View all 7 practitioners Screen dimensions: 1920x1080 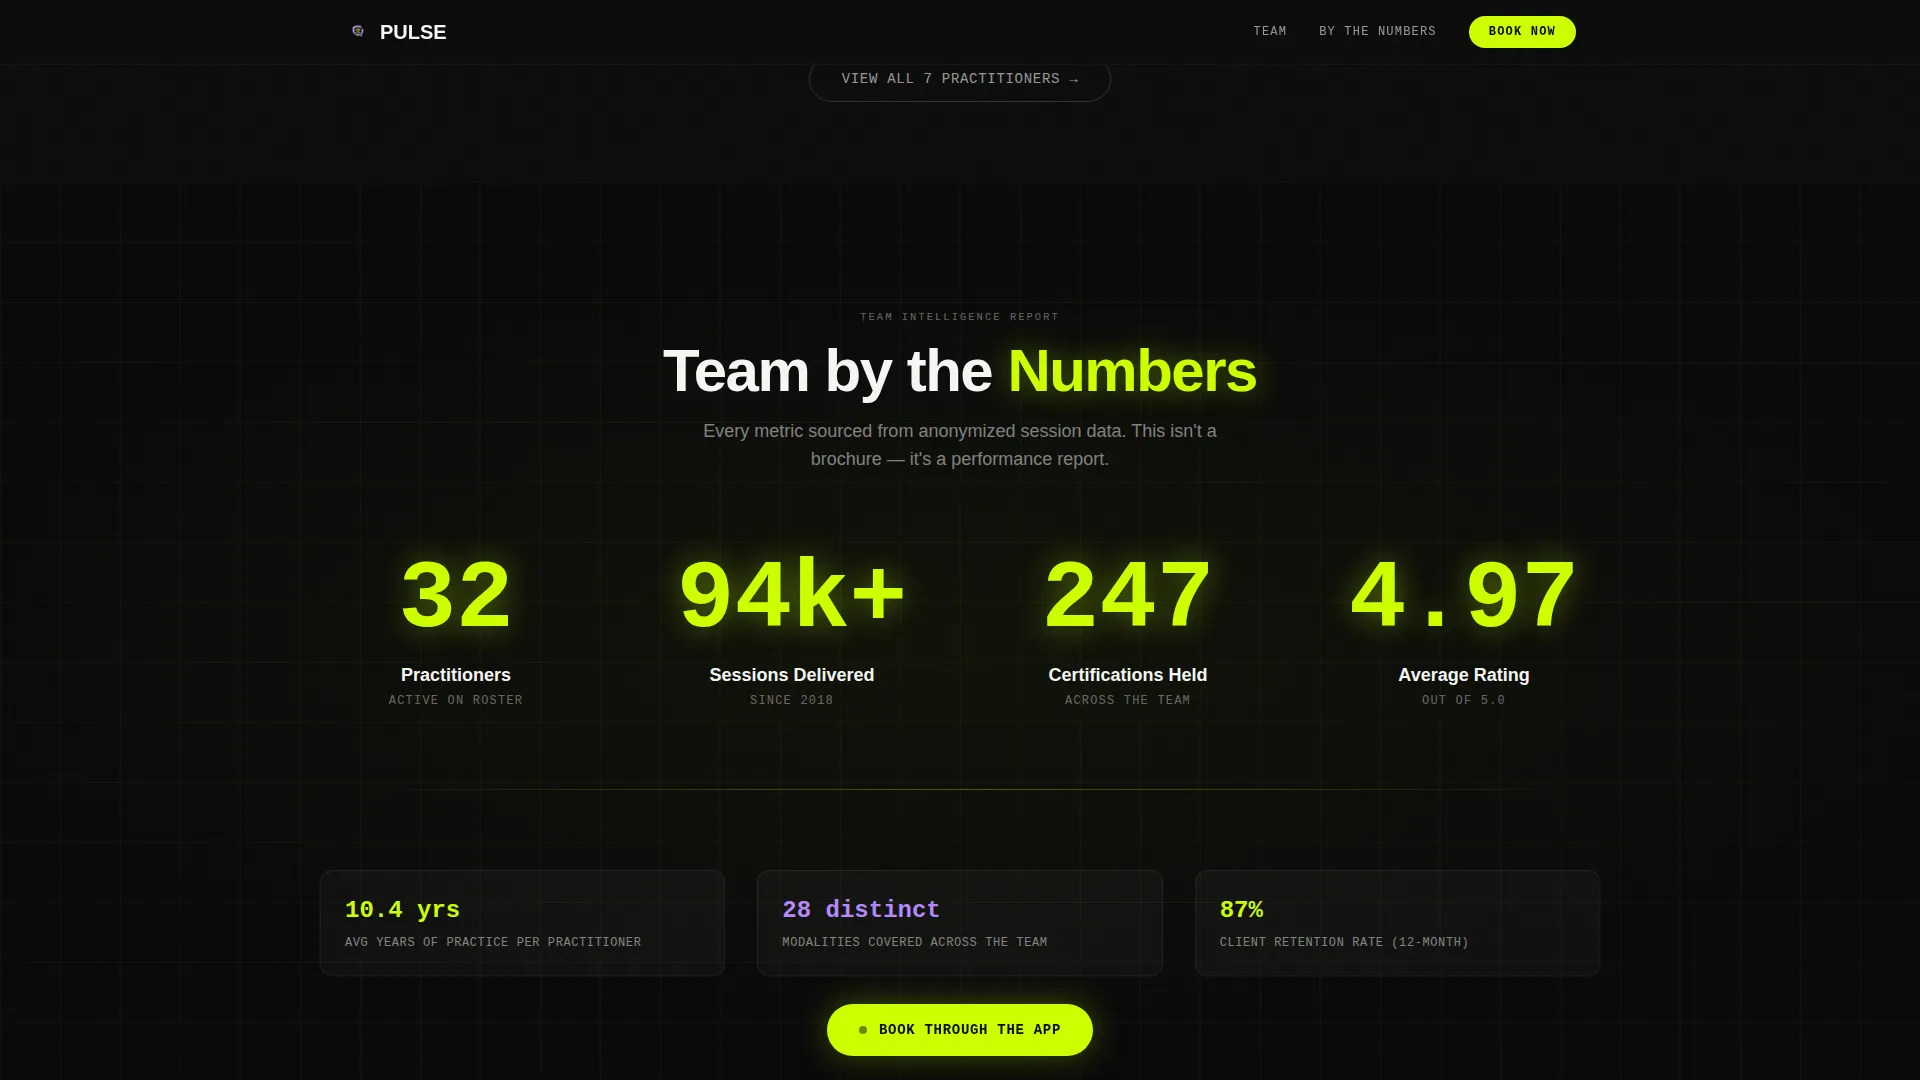tap(960, 79)
